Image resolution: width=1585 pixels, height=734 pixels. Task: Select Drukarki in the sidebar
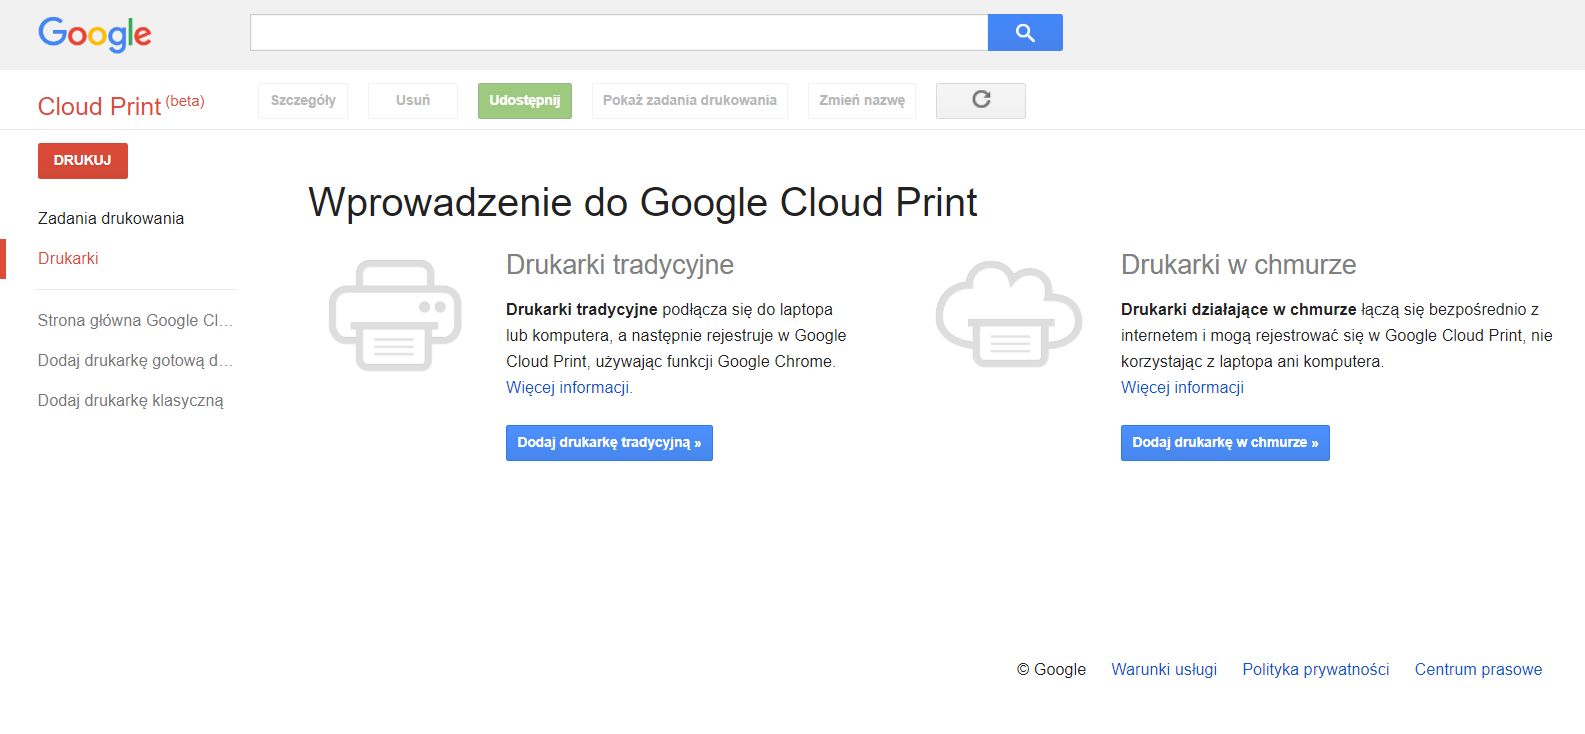tap(68, 258)
